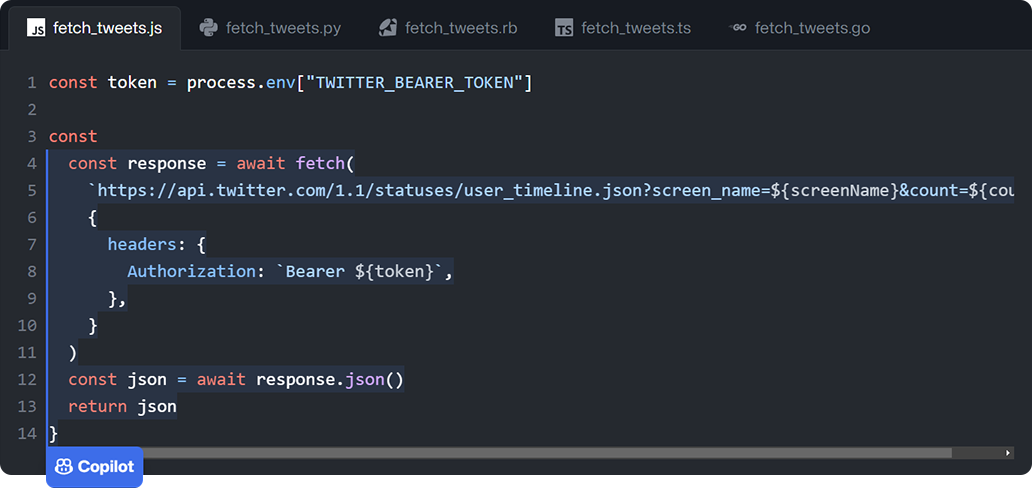Screen dimensions: 1032x488
Task: Click line number 3
Action: (32, 137)
